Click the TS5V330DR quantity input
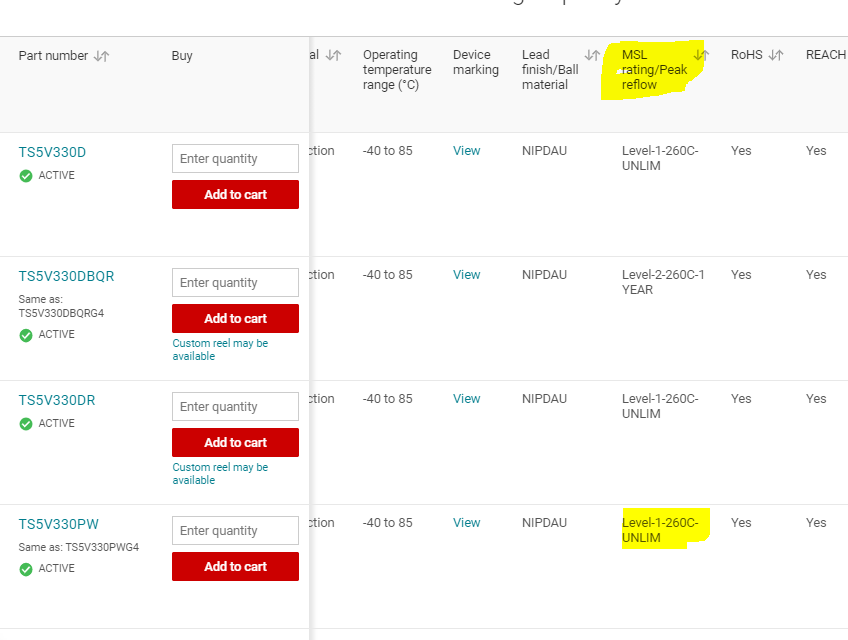 pyautogui.click(x=235, y=407)
